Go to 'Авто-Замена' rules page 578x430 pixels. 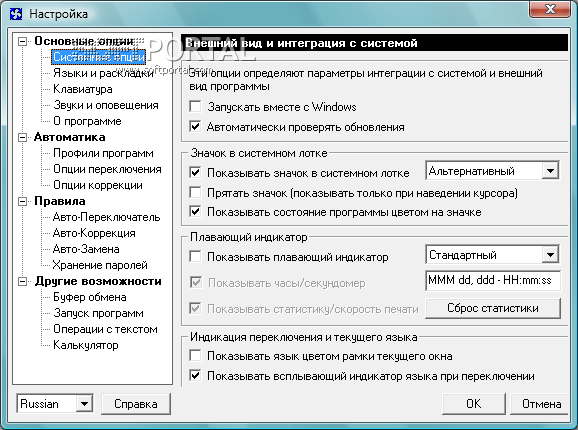(x=86, y=249)
